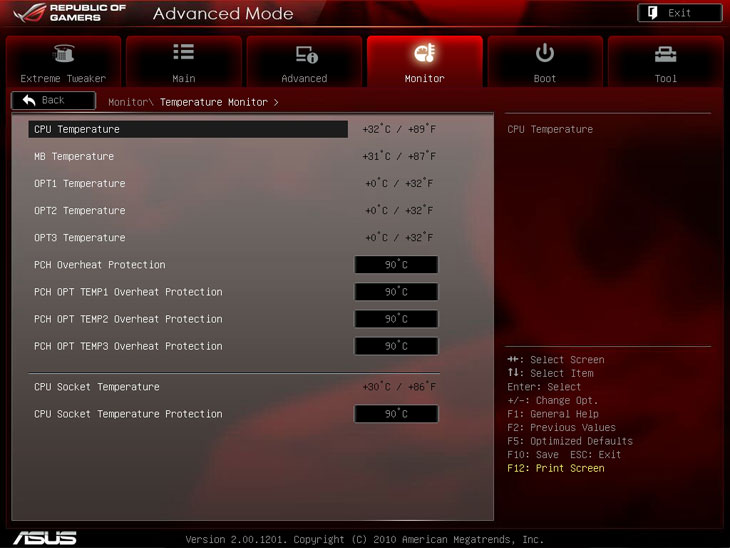Click the Back arrow icon
Screen dimensions: 730x548
(x=29, y=100)
